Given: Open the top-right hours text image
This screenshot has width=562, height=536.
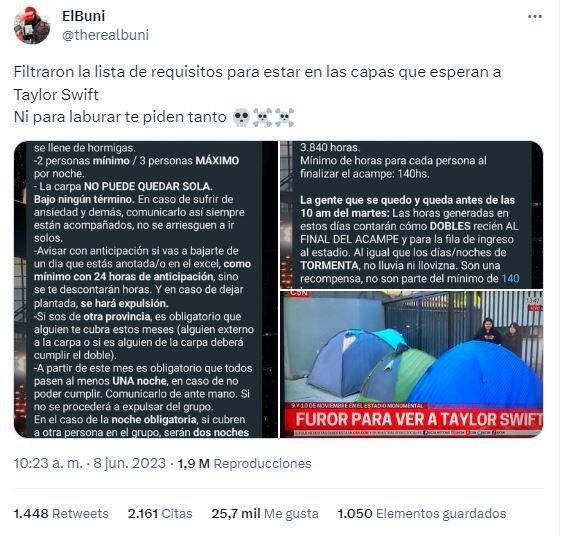Looking at the screenshot, I should tap(411, 214).
